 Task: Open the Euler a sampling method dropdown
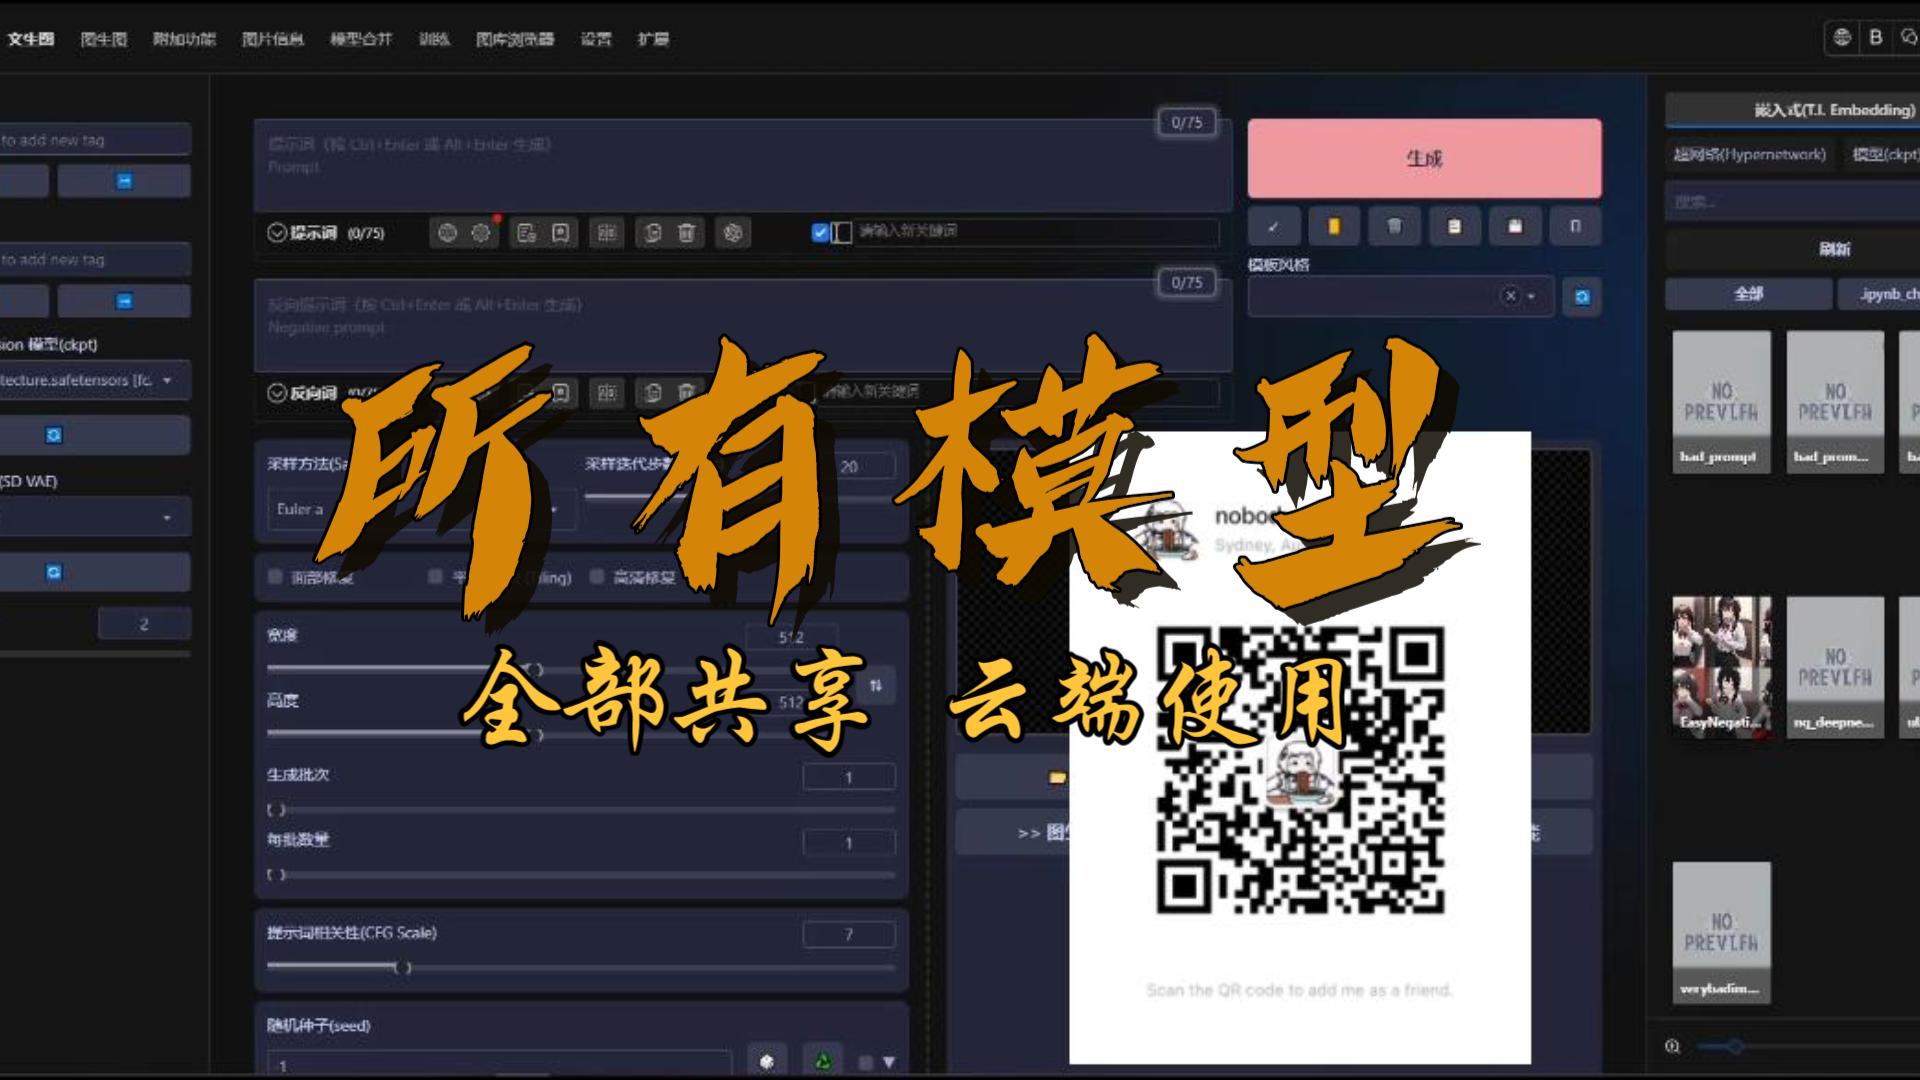coord(420,510)
